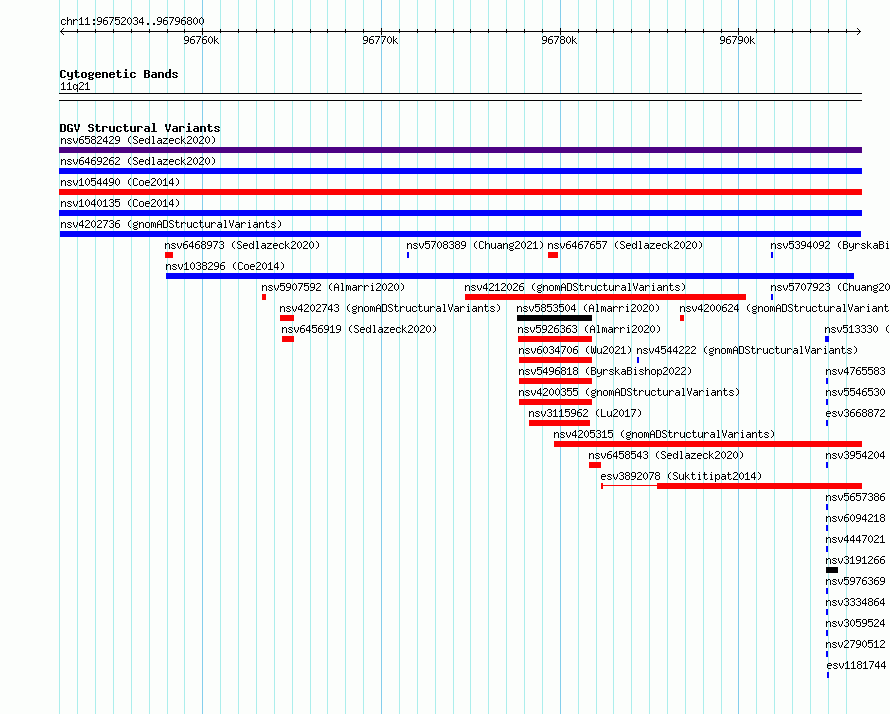Image resolution: width=890 pixels, height=714 pixels.
Task: Click the nsv5546530 variant label
Action: (x=855, y=392)
